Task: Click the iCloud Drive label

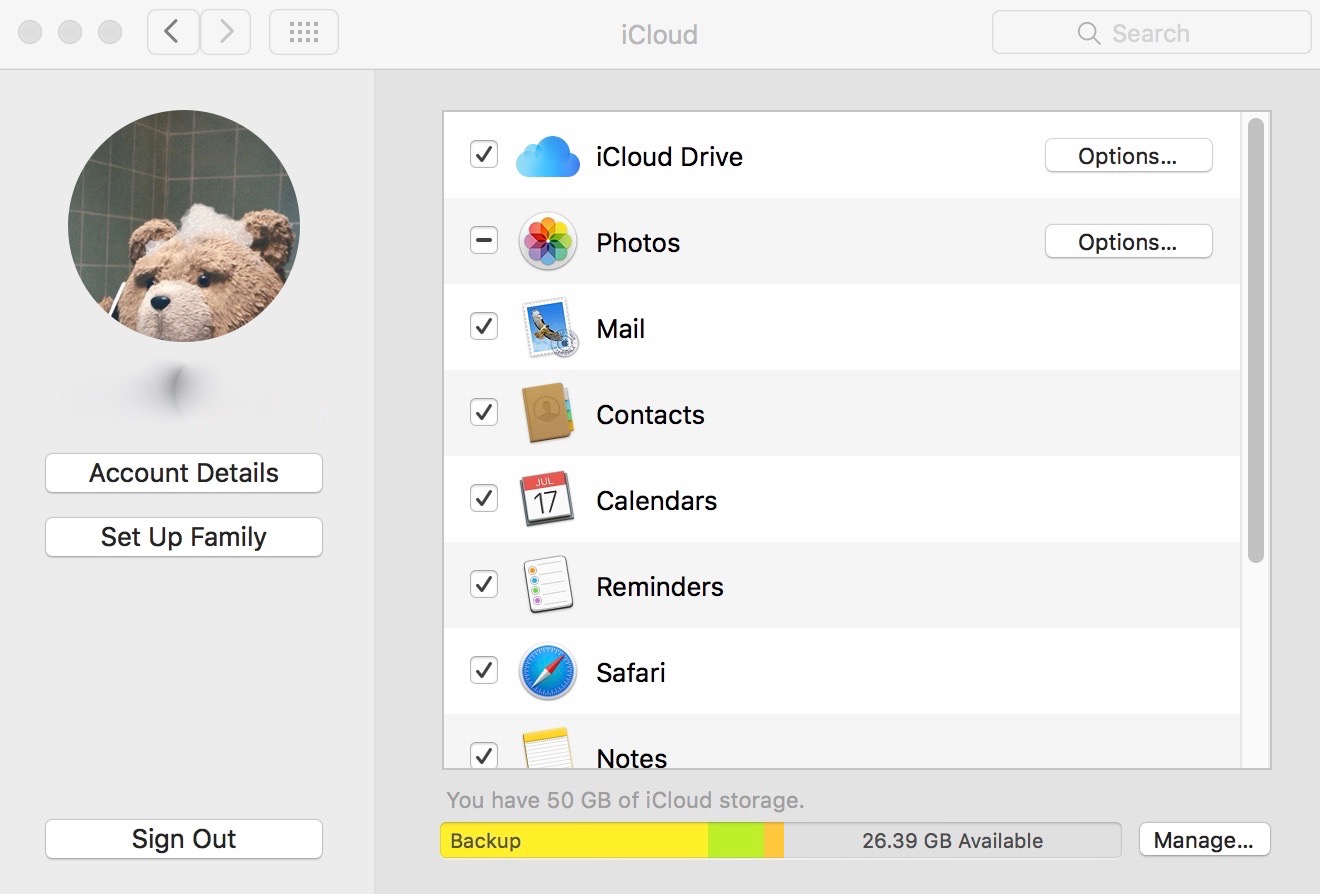Action: (669, 157)
